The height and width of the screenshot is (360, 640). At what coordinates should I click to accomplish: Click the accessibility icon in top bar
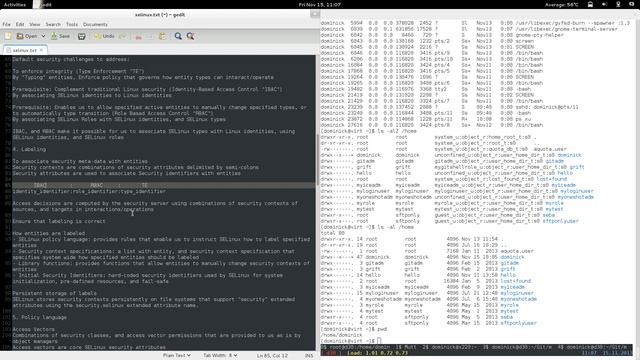(618, 4)
